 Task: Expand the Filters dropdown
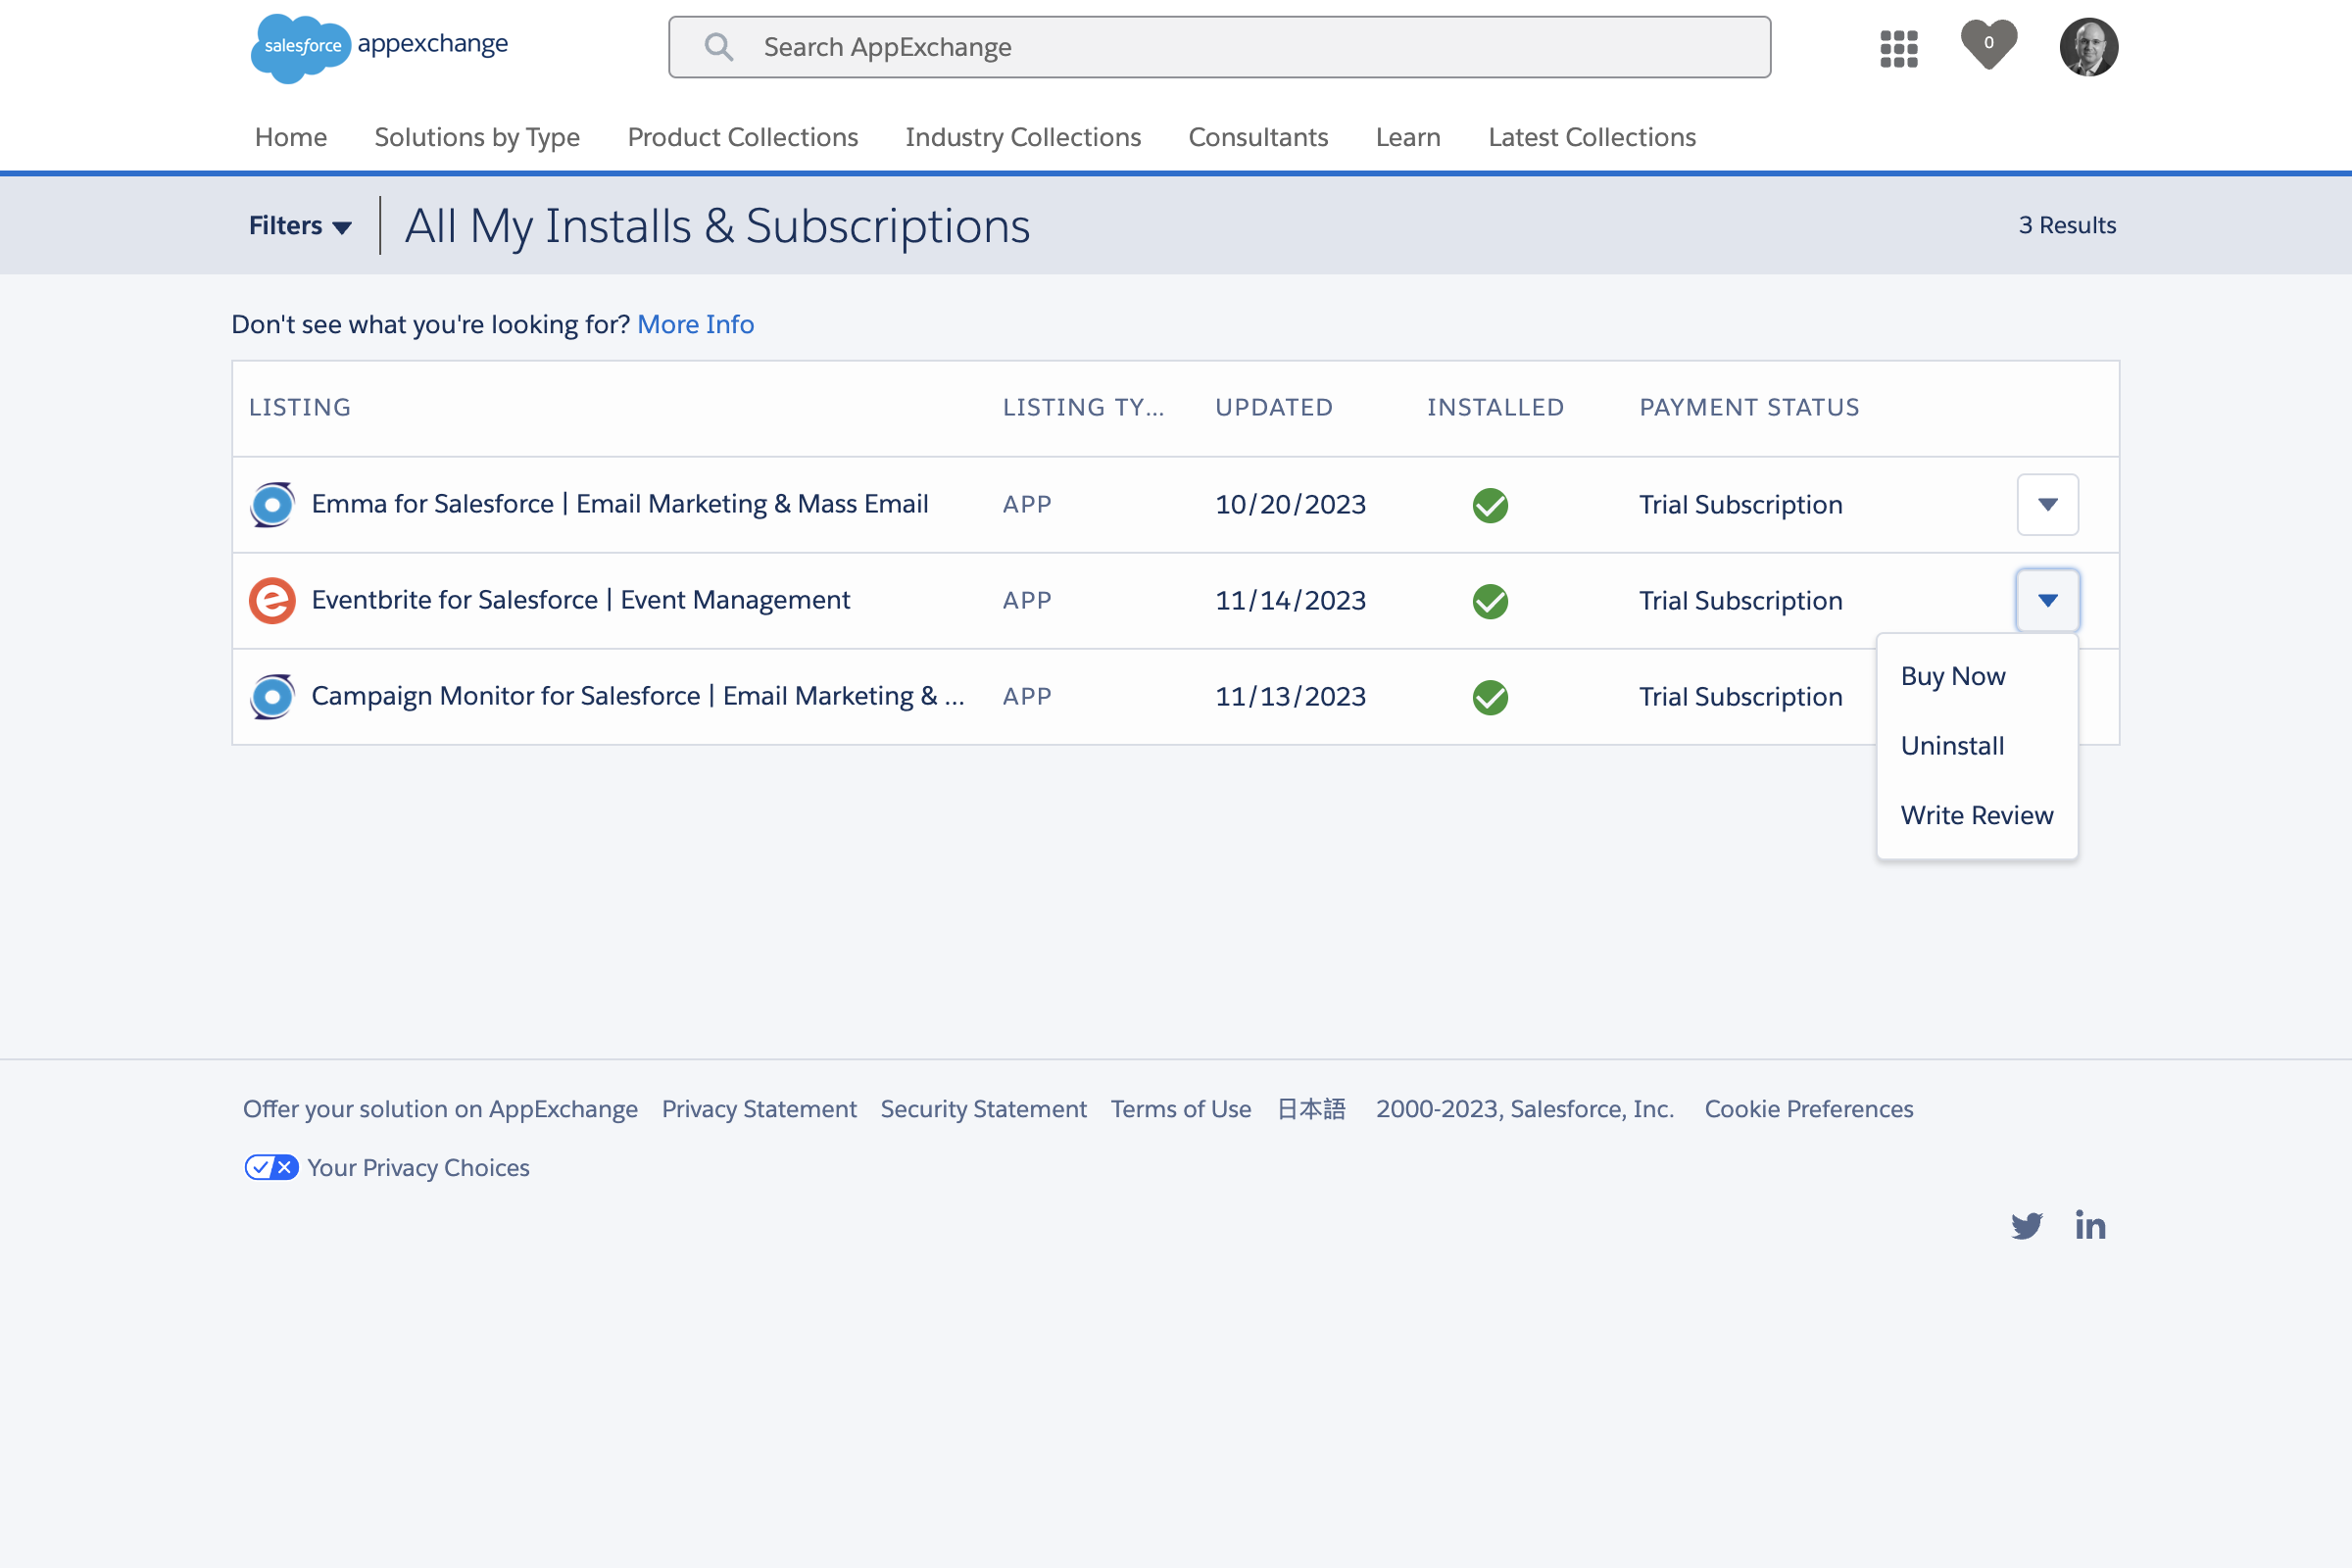(300, 226)
